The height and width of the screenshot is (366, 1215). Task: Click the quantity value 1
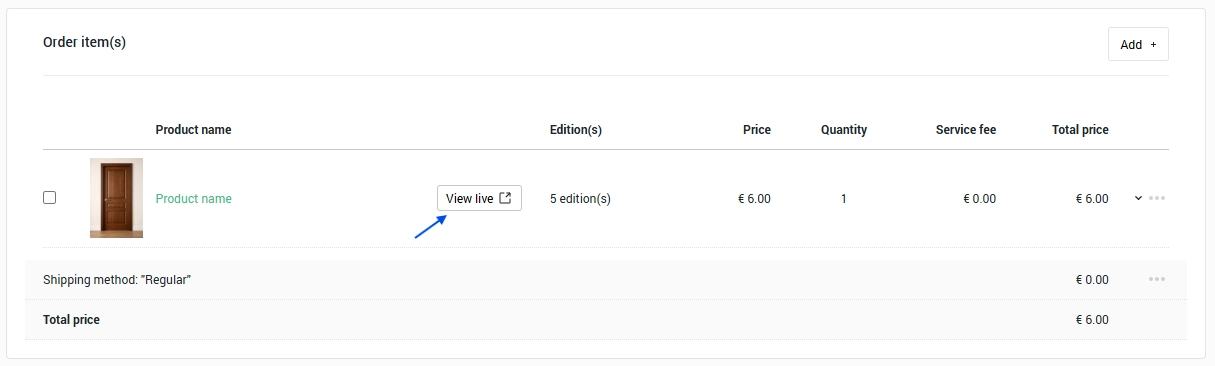tap(844, 199)
